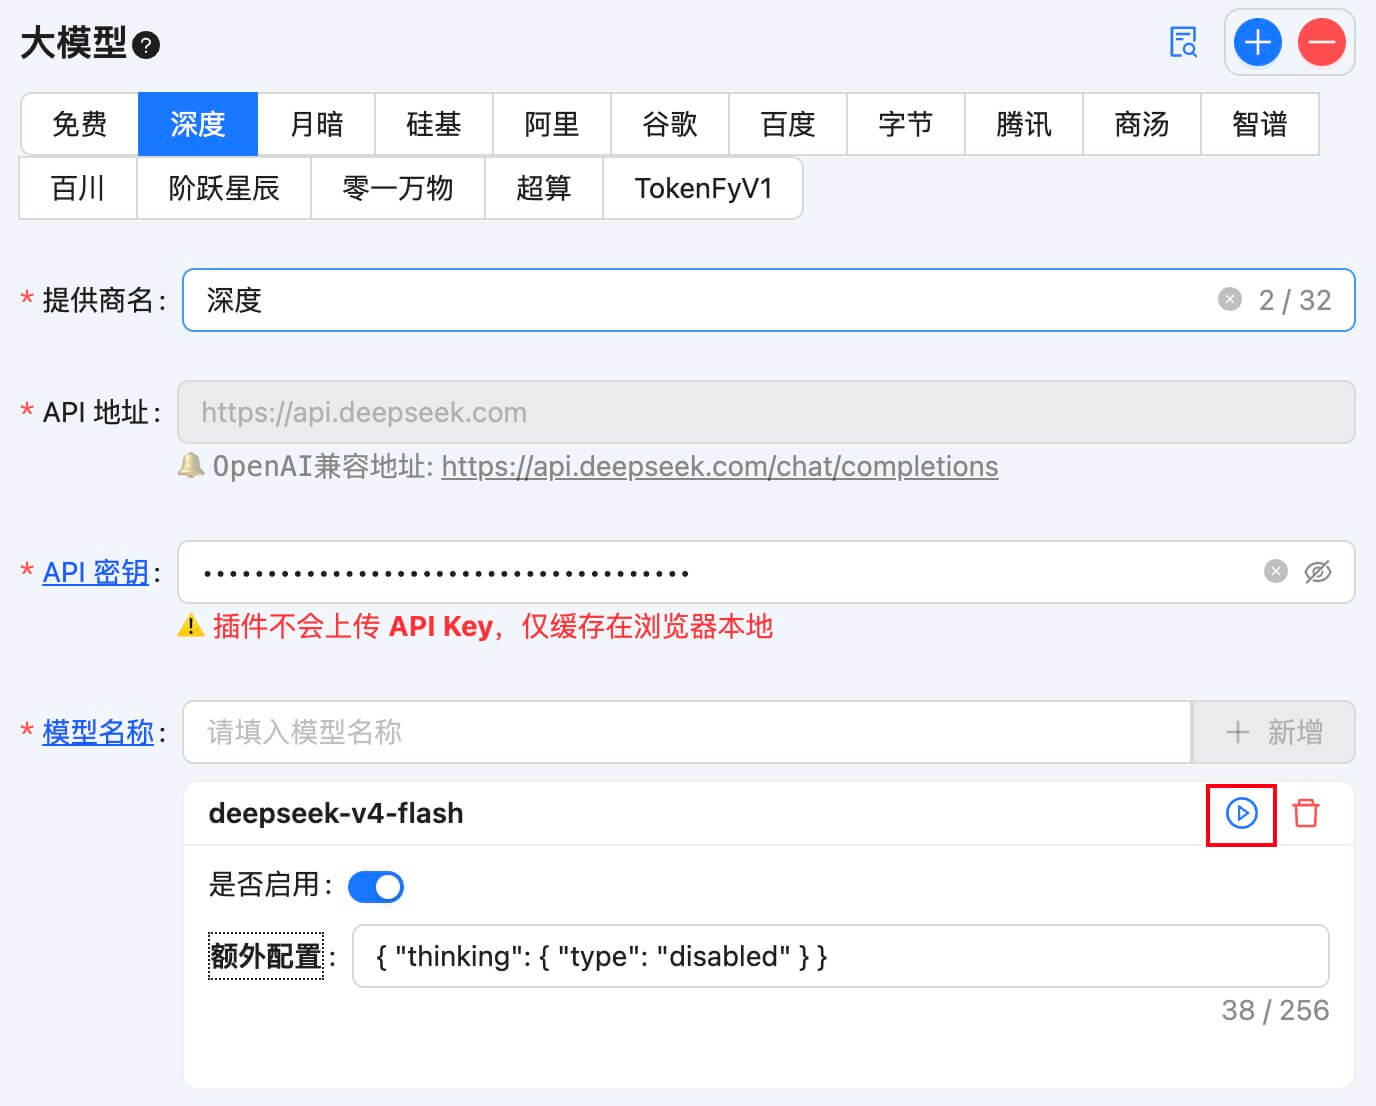
Task: Delete the deepseek-v4-flash model
Action: [1306, 813]
